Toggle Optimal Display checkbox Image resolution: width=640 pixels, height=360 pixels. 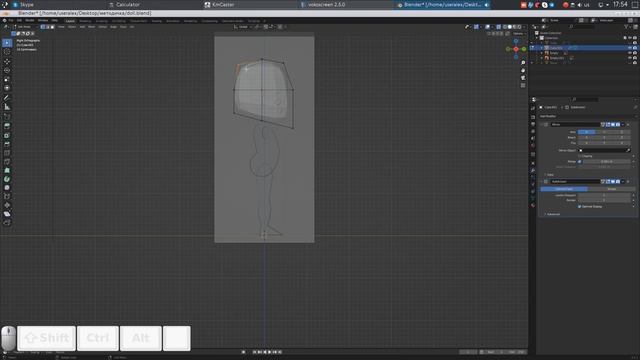[580, 207]
